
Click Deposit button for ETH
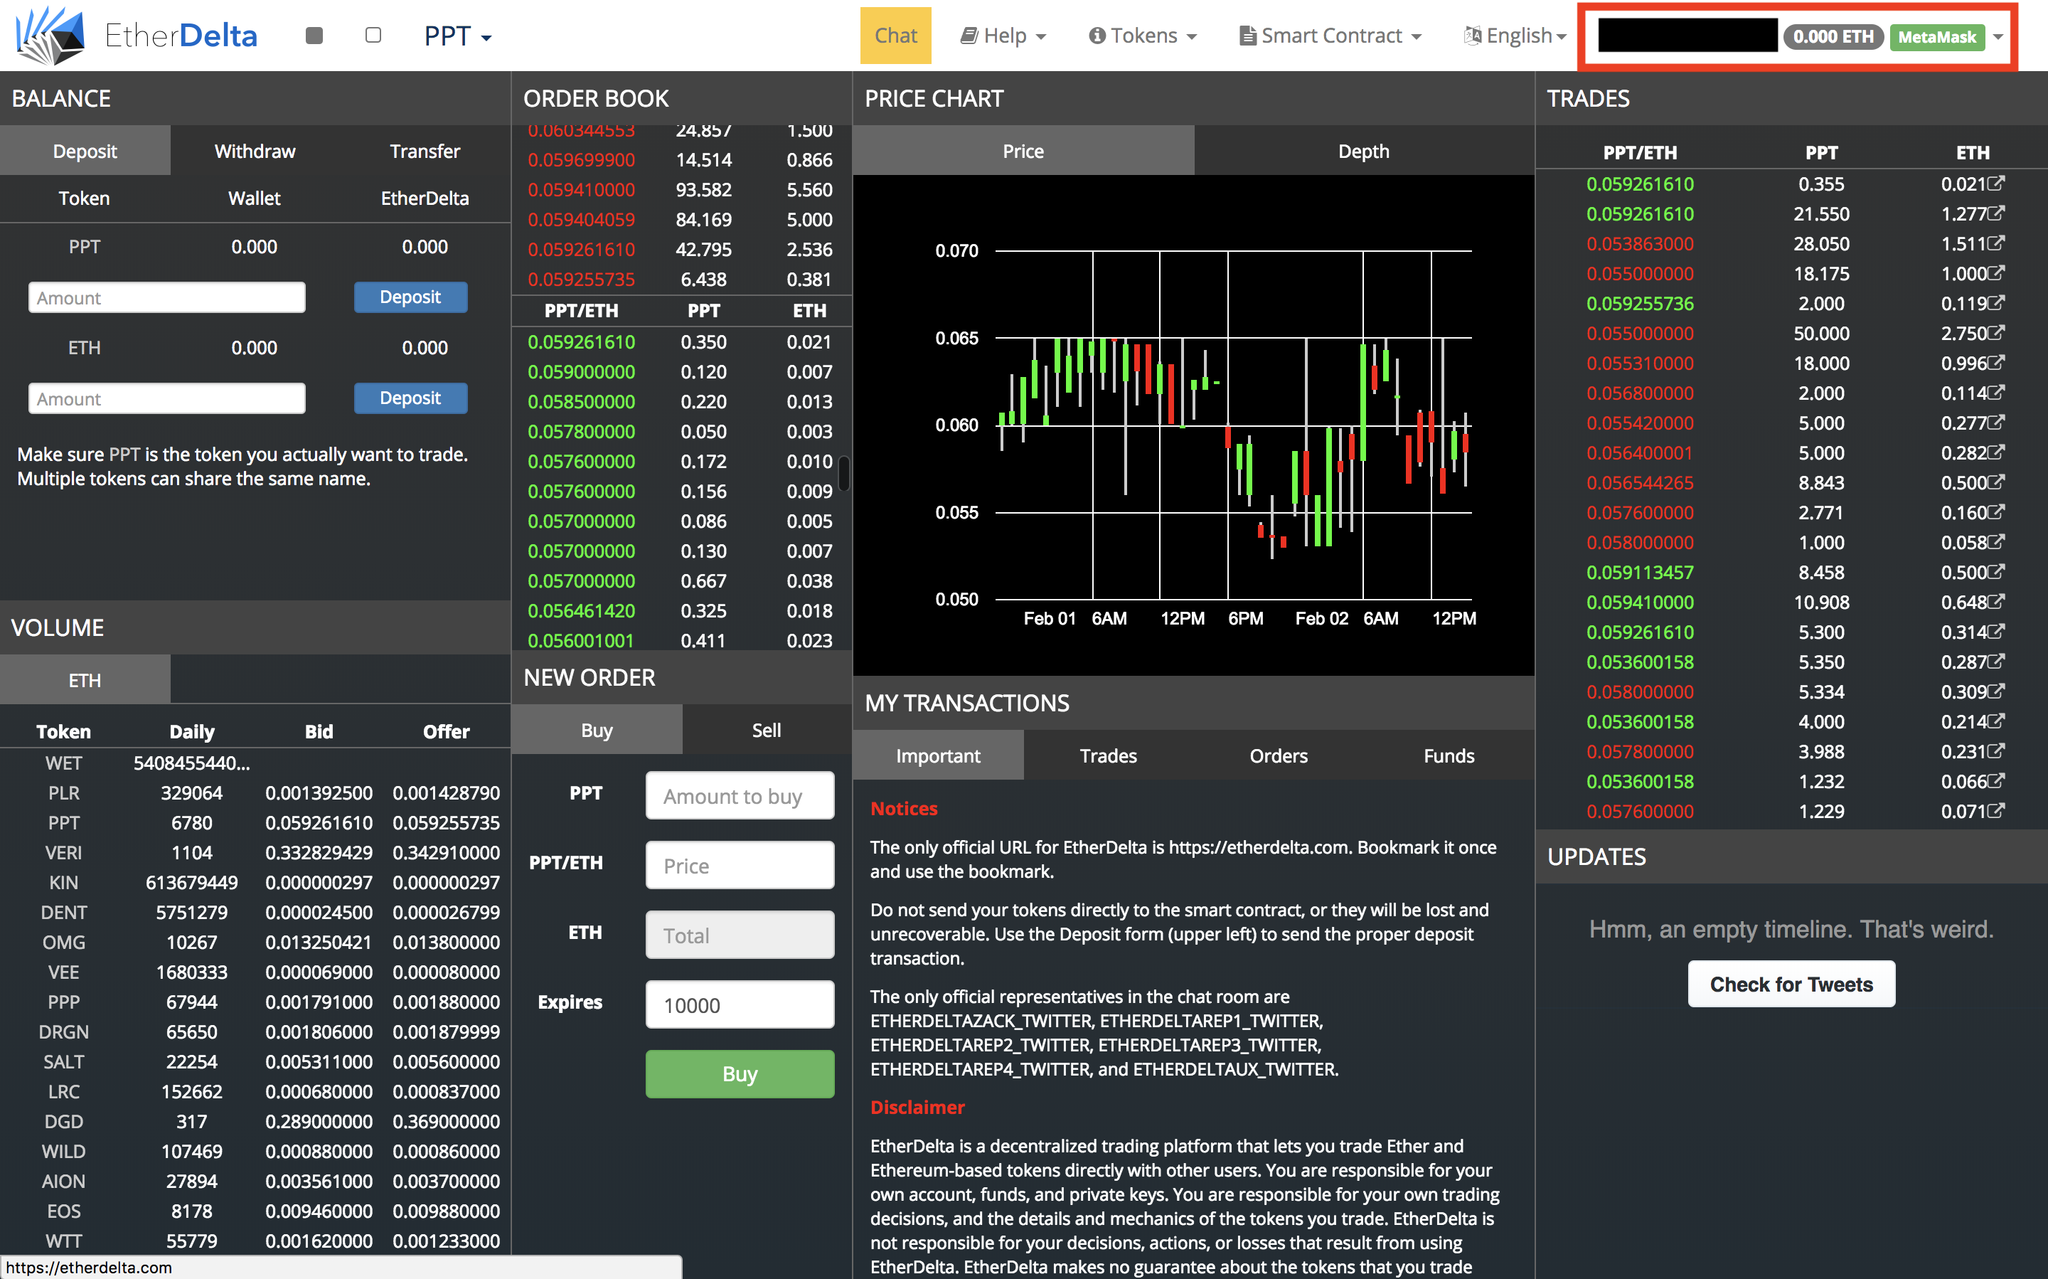[410, 398]
